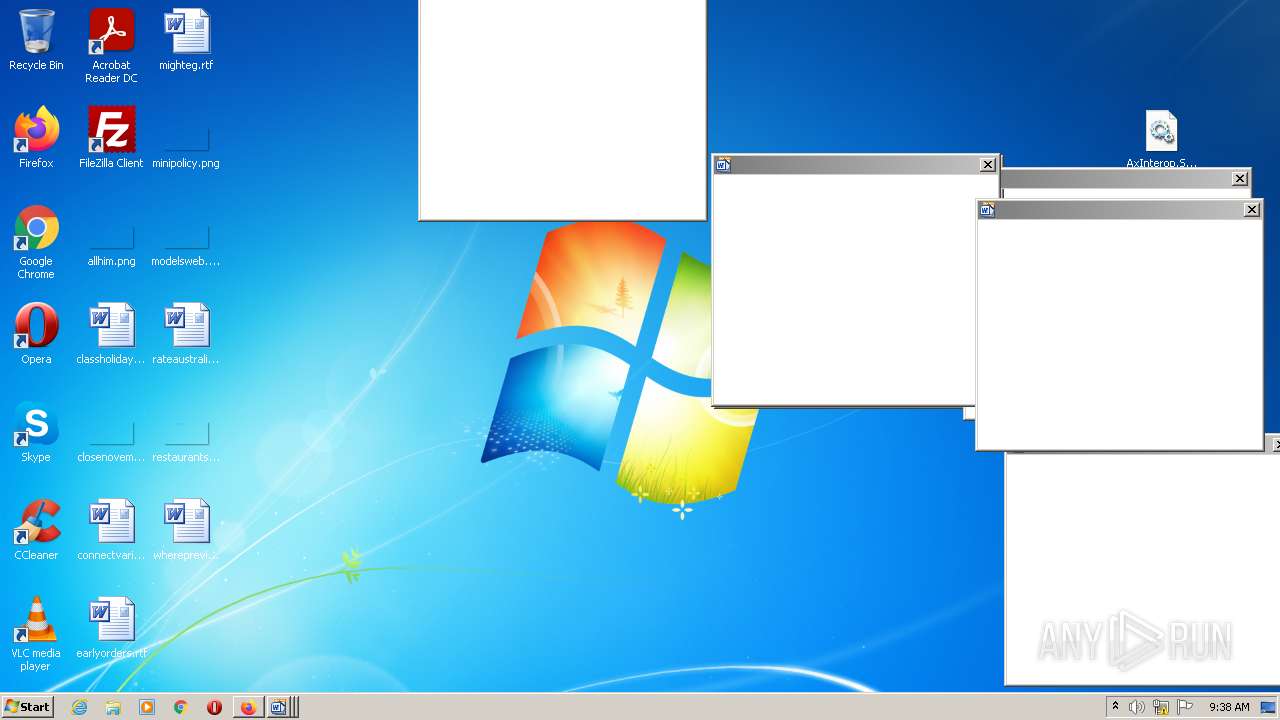Launch Acrobat Reader DC shortcut
Viewport: 1280px width, 720px height.
pos(111,46)
